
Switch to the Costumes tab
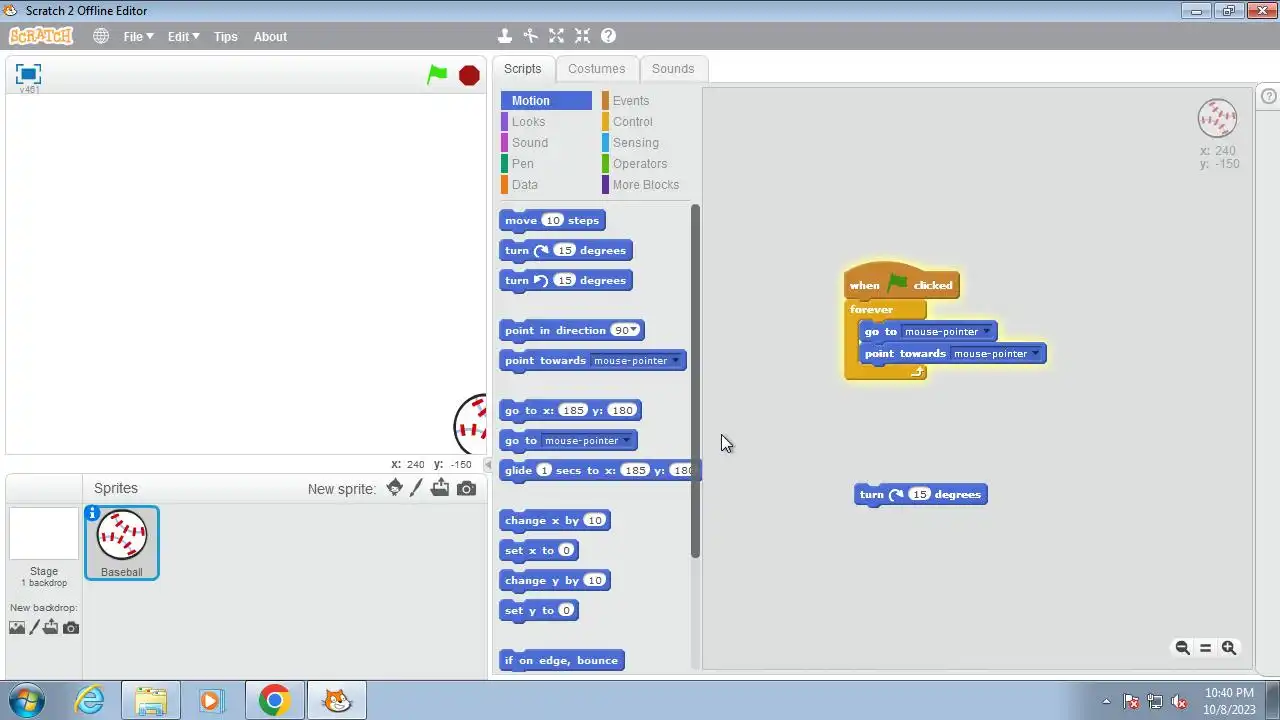click(x=596, y=68)
